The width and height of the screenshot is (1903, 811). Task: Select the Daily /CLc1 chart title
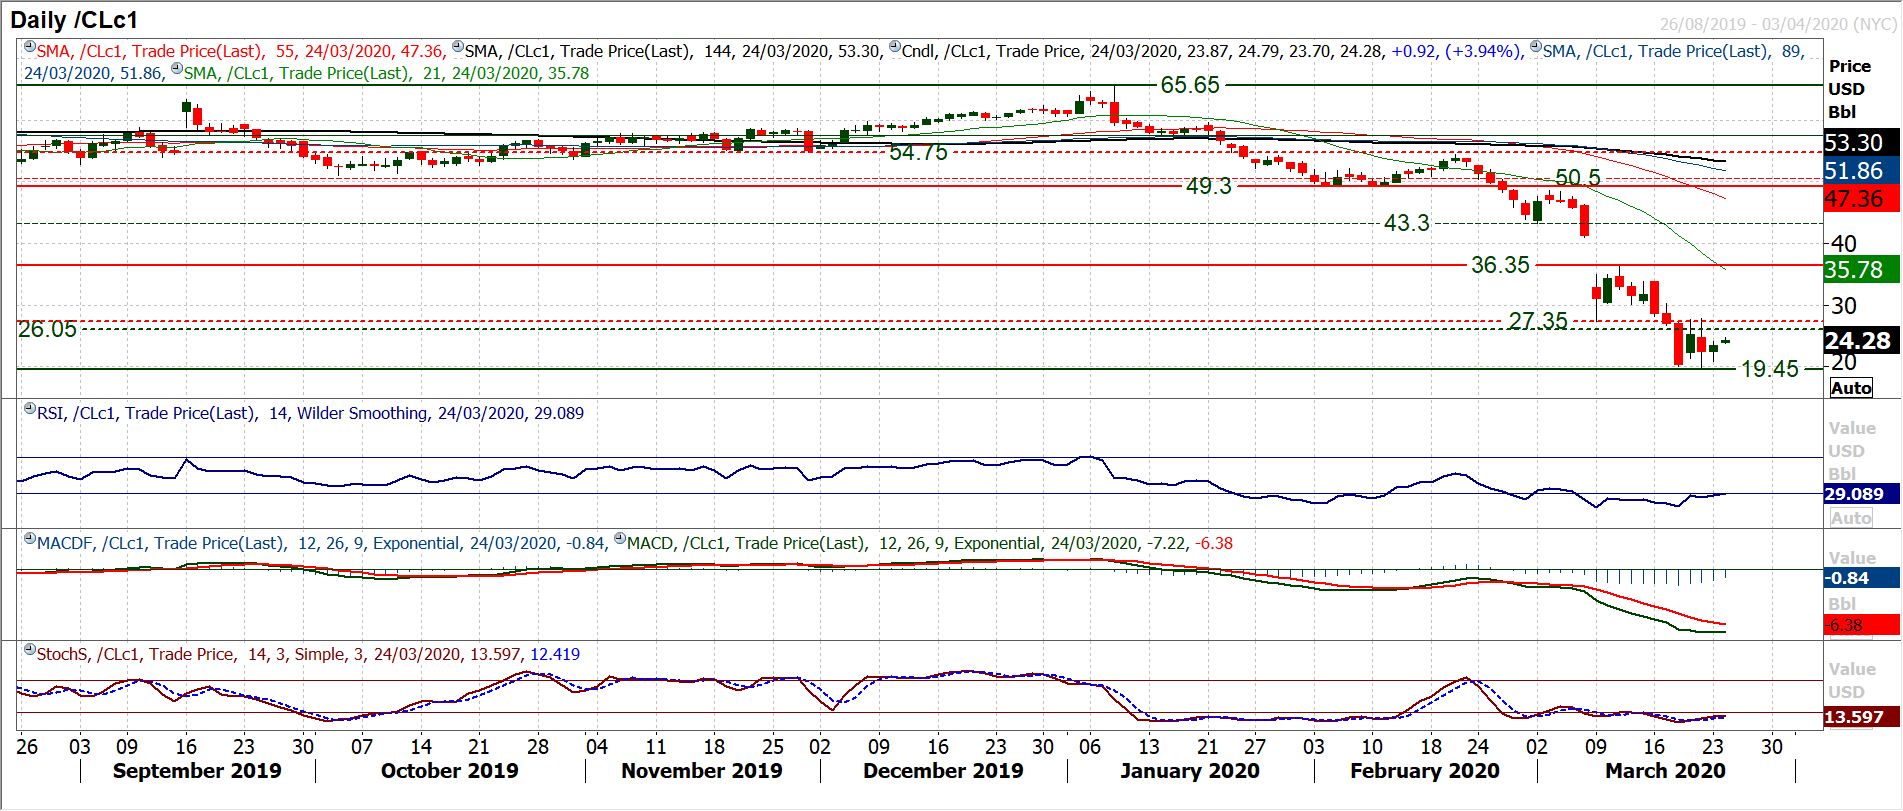pos(74,20)
